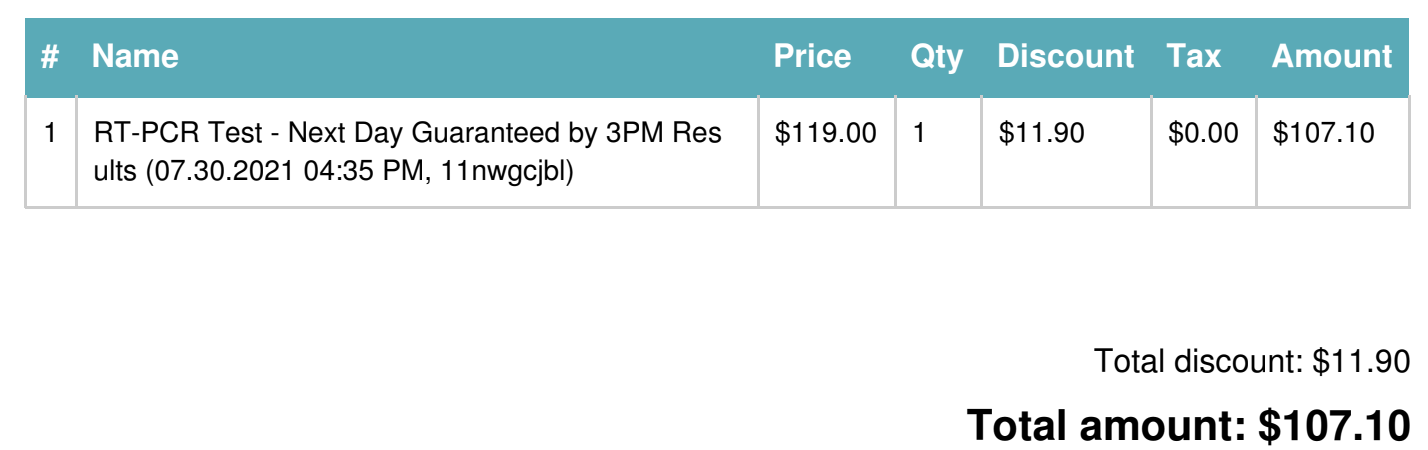Select the Amount column header
The height and width of the screenshot is (450, 1428).
pyautogui.click(x=1332, y=56)
